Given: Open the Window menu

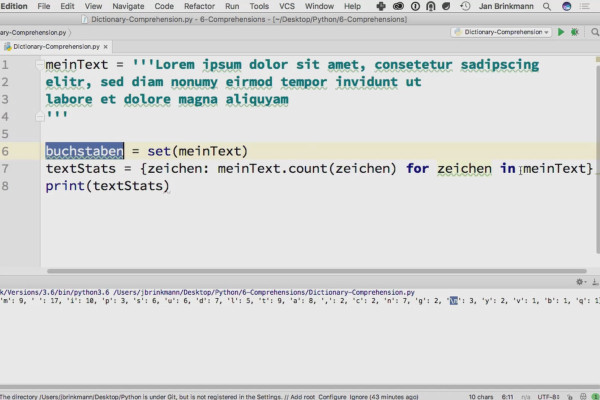Looking at the screenshot, I should tap(319, 6).
